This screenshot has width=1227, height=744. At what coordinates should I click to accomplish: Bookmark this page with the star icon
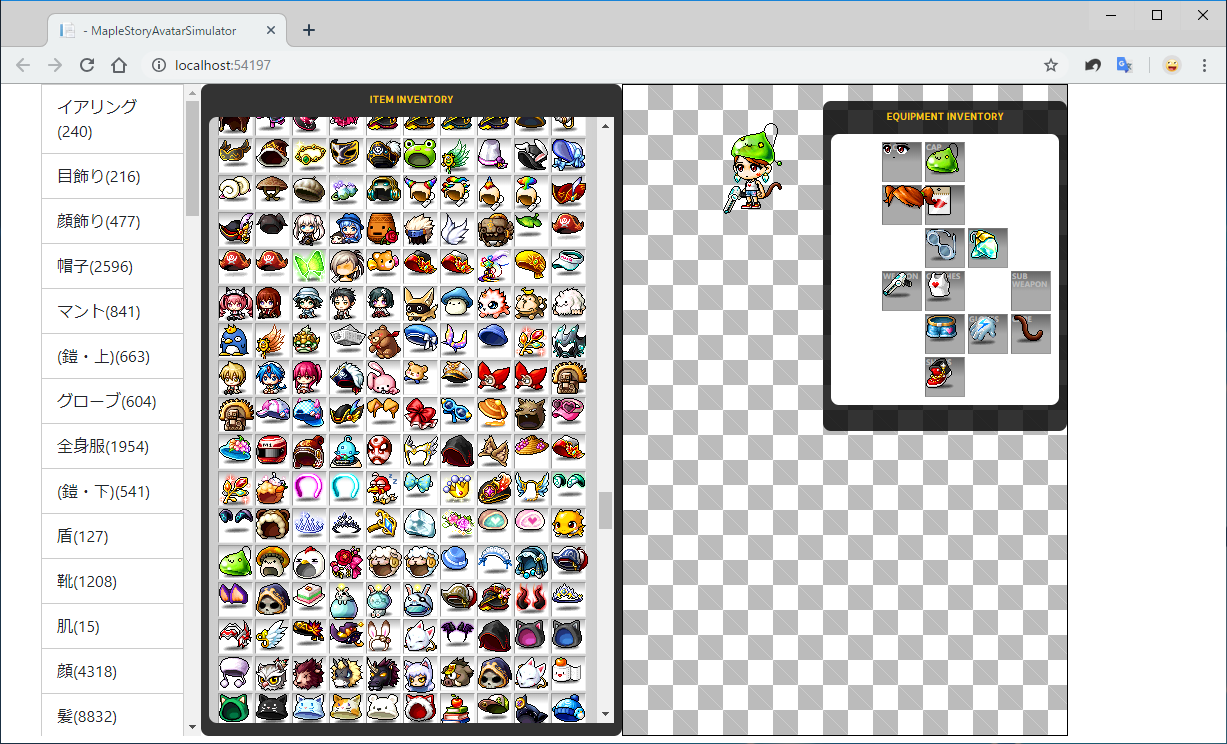[x=1051, y=65]
